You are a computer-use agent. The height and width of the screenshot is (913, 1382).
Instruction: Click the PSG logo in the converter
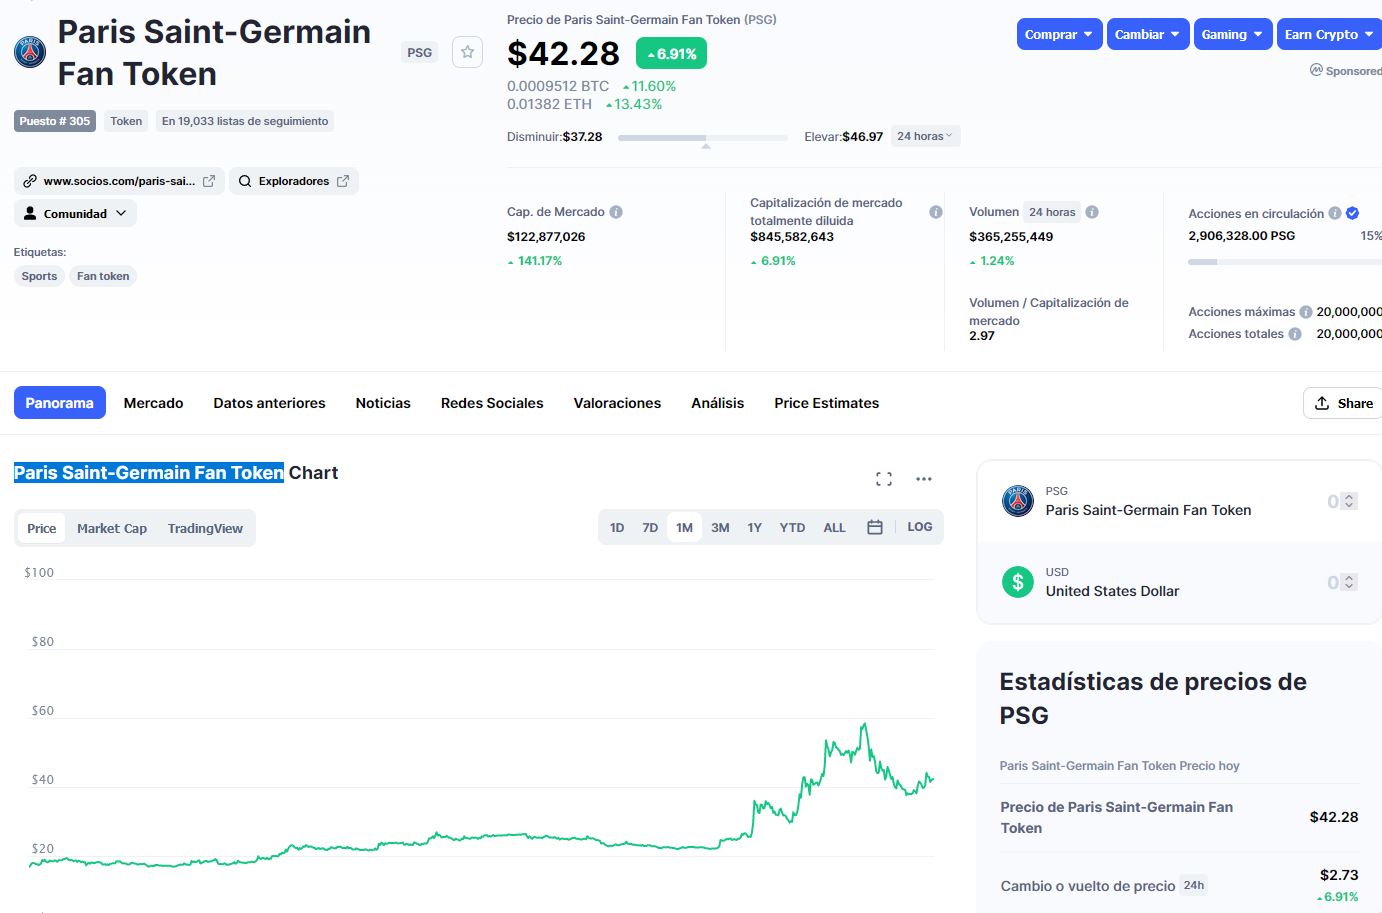click(1018, 501)
